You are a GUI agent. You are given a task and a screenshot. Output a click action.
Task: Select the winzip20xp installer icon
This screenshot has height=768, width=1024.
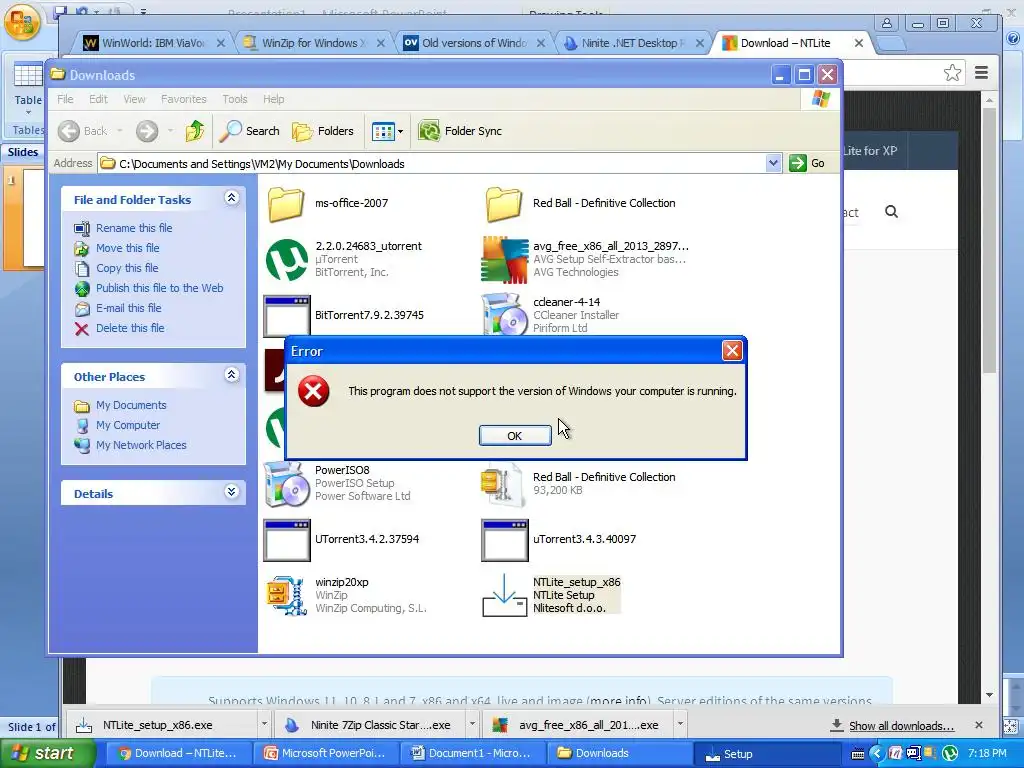(287, 595)
